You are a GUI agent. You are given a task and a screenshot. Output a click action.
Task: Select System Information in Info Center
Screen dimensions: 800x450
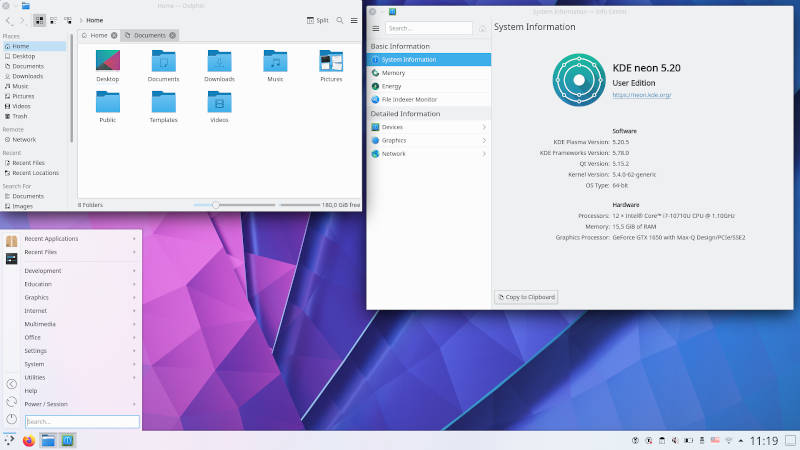[x=429, y=60]
